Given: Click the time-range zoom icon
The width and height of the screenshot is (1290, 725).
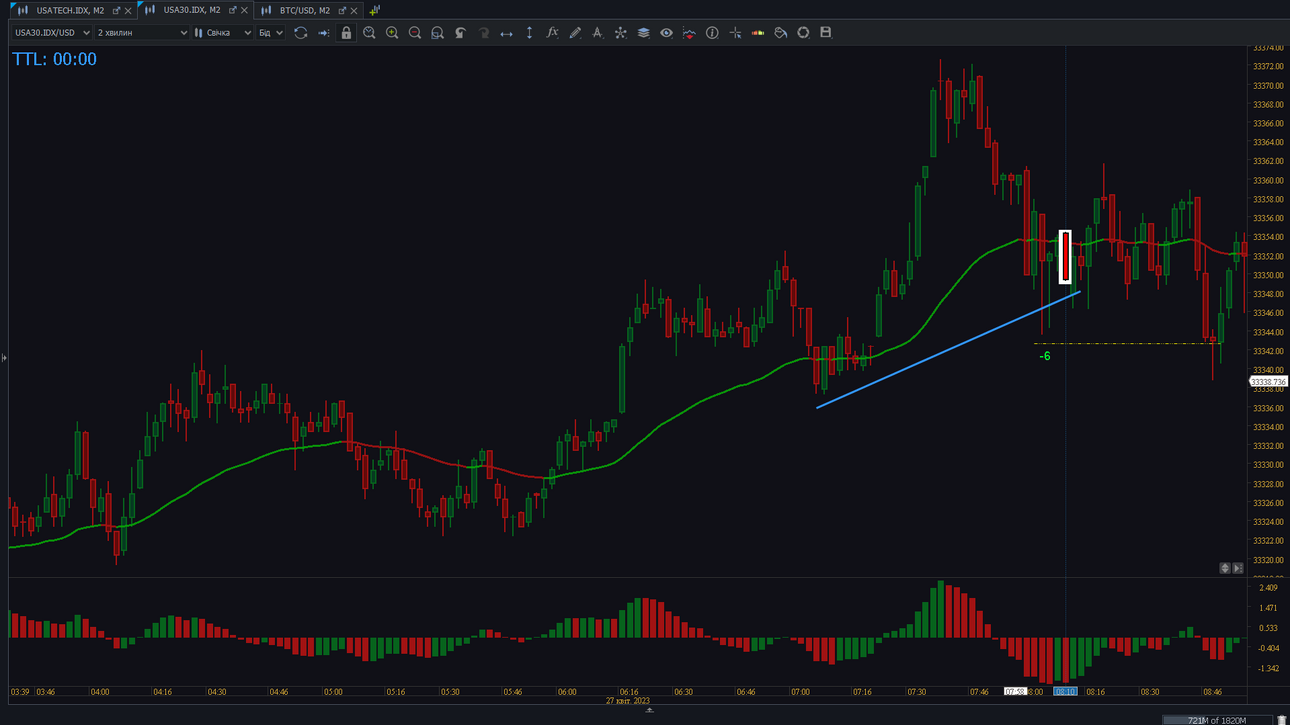Looking at the screenshot, I should [x=369, y=33].
